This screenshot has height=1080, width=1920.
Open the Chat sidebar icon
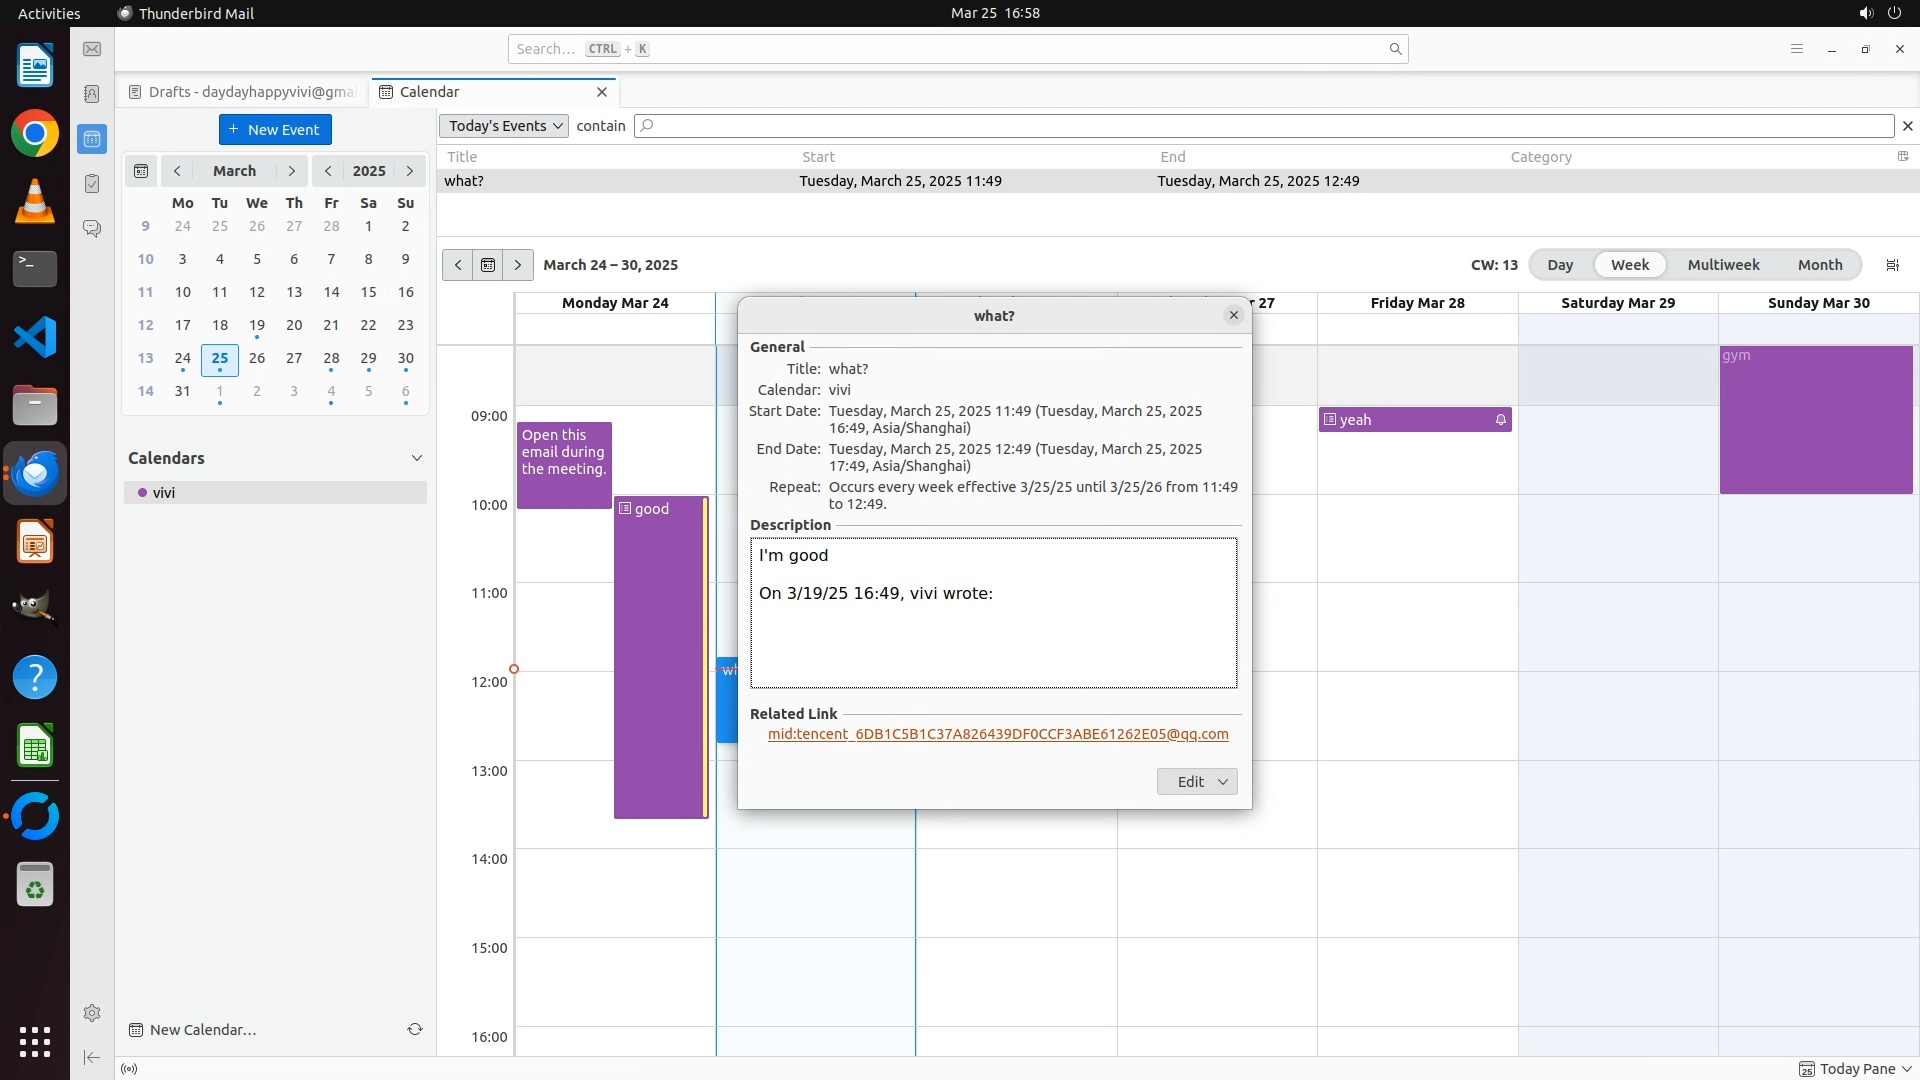(92, 229)
